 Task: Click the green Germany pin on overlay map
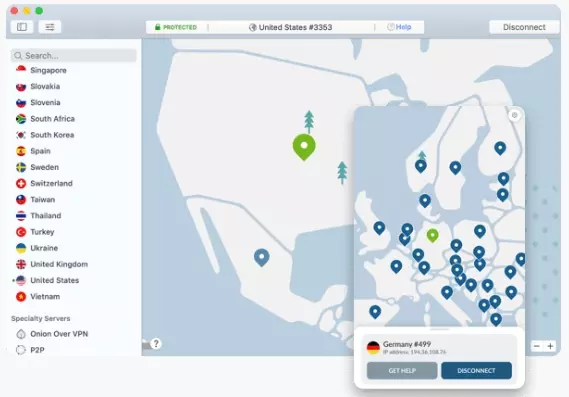coord(432,236)
